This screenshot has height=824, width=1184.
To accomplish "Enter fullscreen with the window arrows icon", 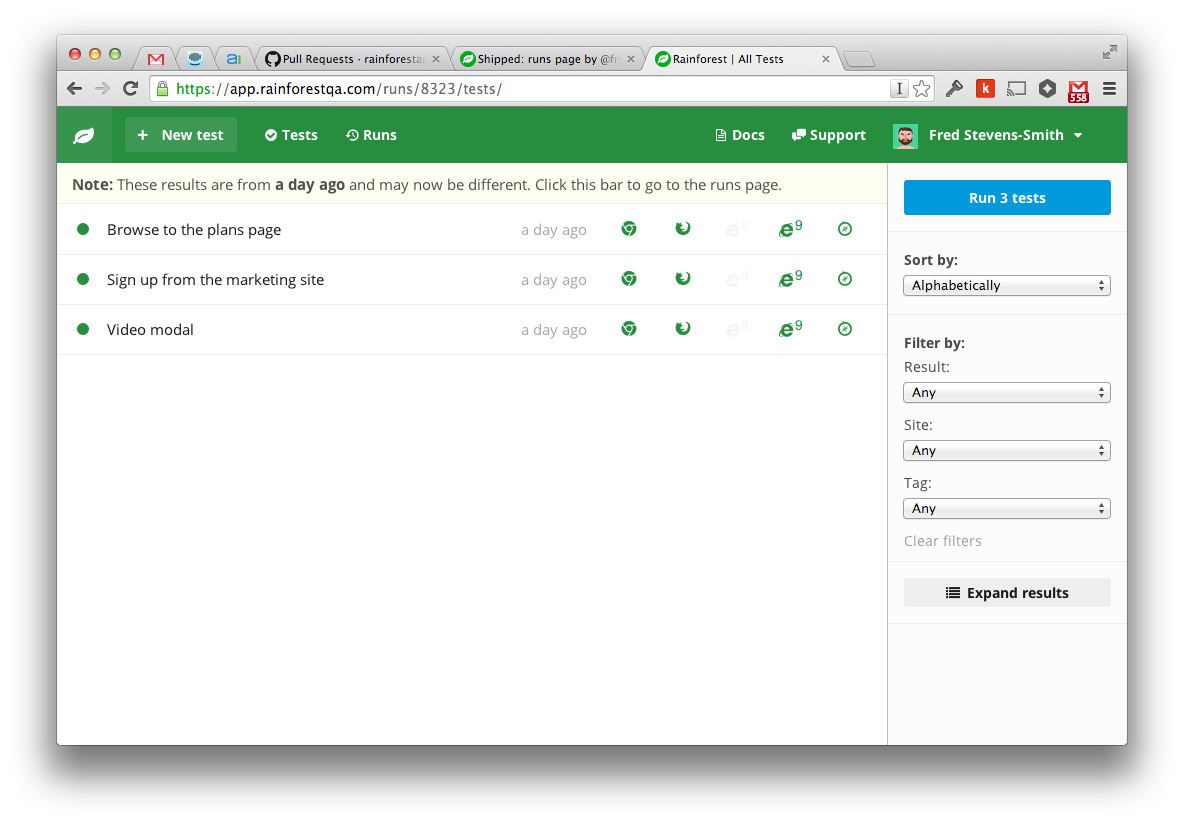I will click(1109, 52).
